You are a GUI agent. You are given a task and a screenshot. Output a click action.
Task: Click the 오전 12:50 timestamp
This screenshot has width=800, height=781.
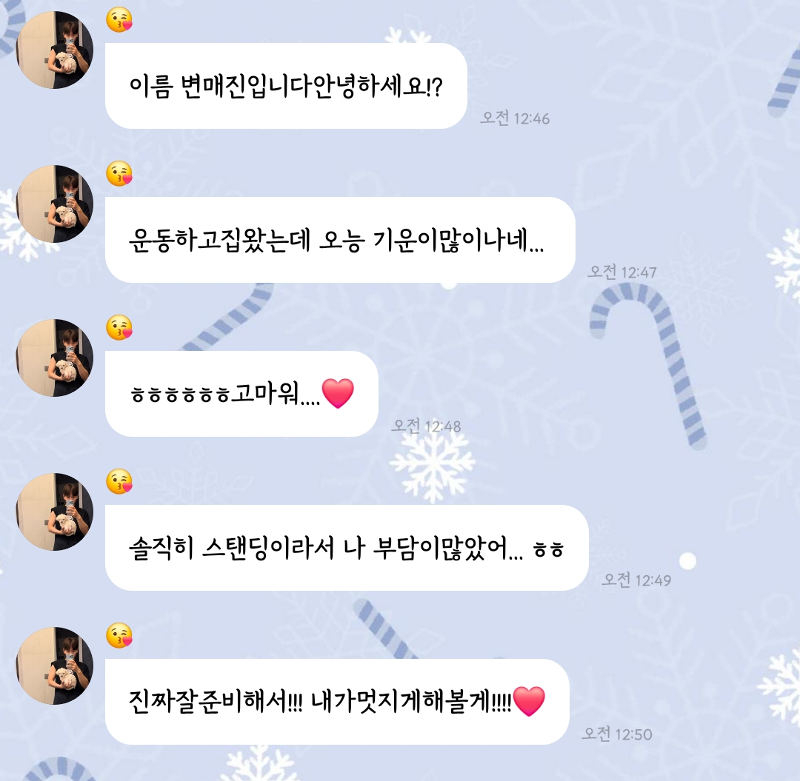coord(617,734)
